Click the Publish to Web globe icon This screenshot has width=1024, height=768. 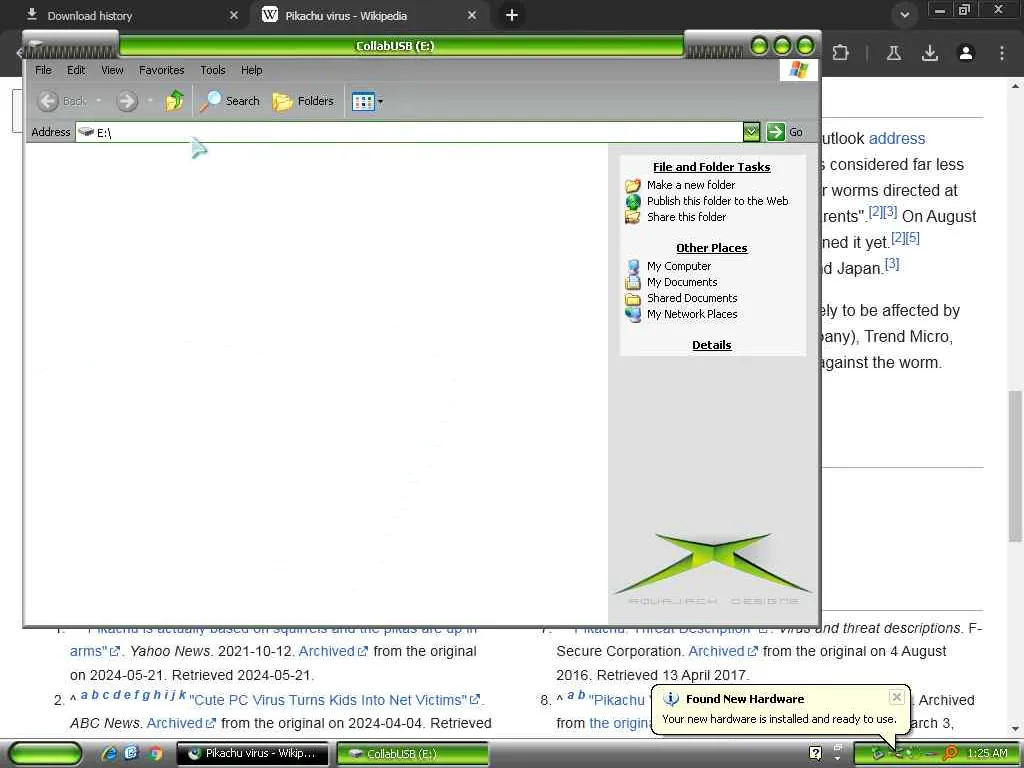click(633, 201)
